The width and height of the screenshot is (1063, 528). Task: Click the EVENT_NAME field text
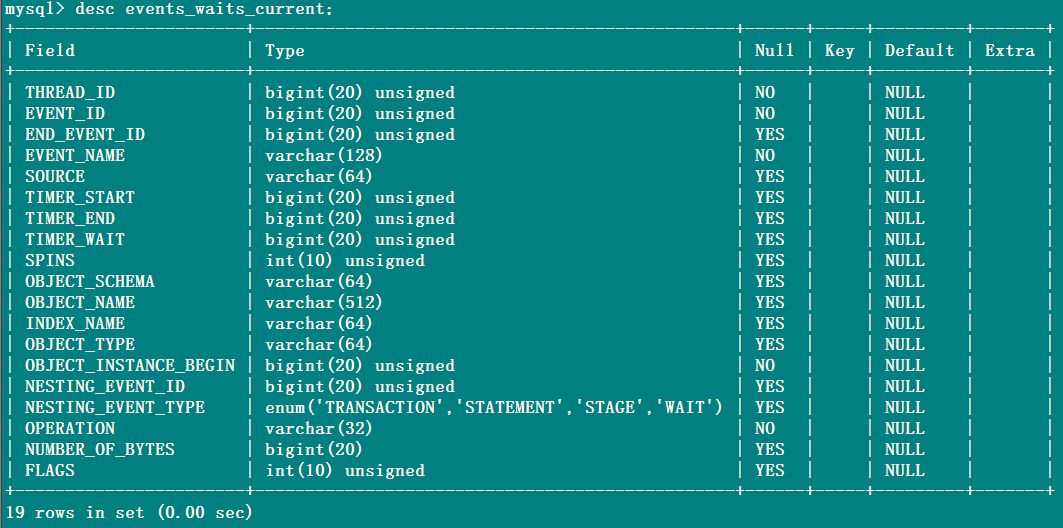point(75,156)
